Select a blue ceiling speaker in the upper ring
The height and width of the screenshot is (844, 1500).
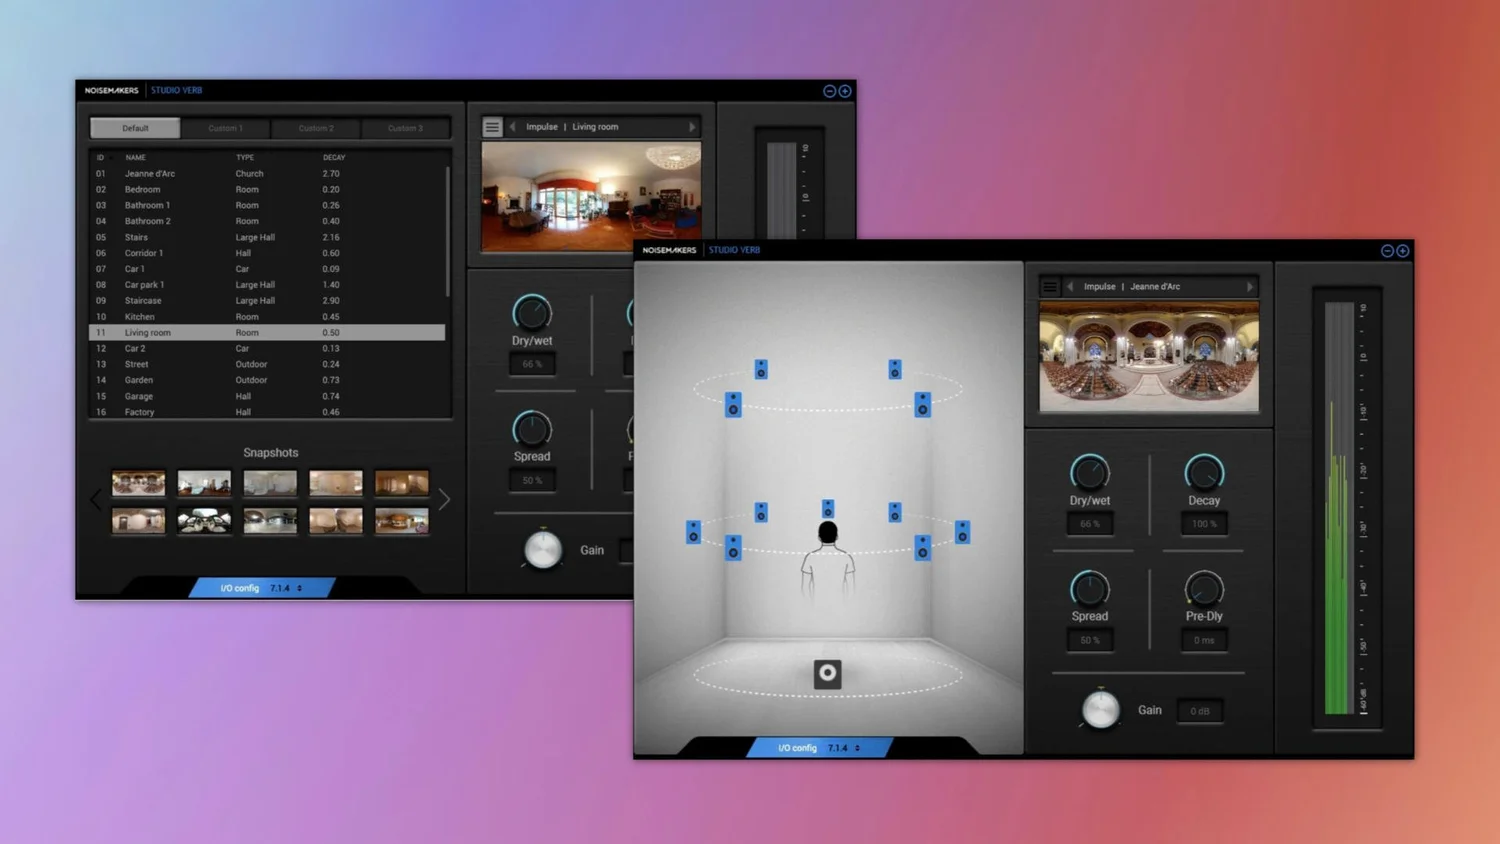(x=761, y=369)
